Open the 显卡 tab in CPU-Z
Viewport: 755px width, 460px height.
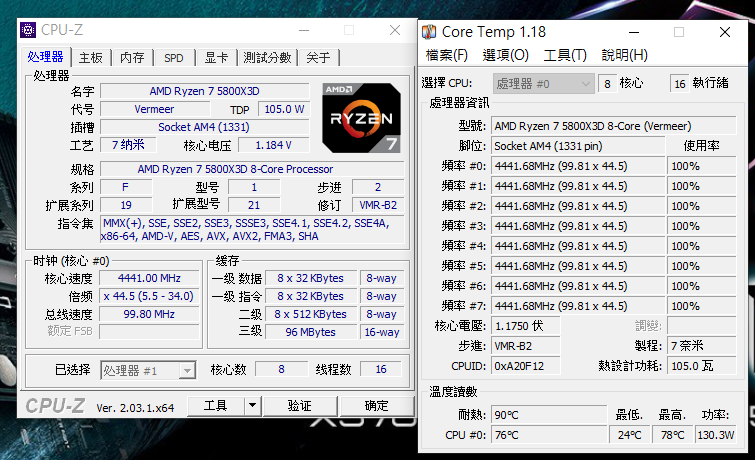216,58
